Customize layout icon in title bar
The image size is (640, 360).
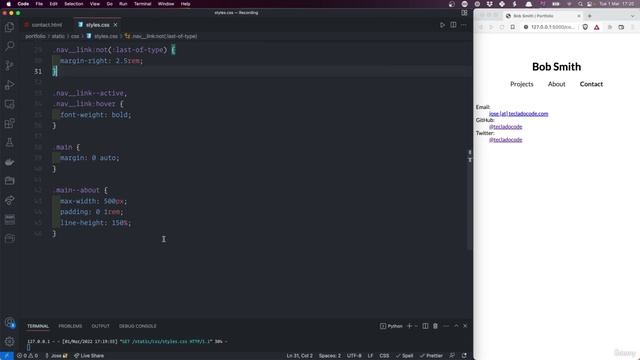coord(464,13)
